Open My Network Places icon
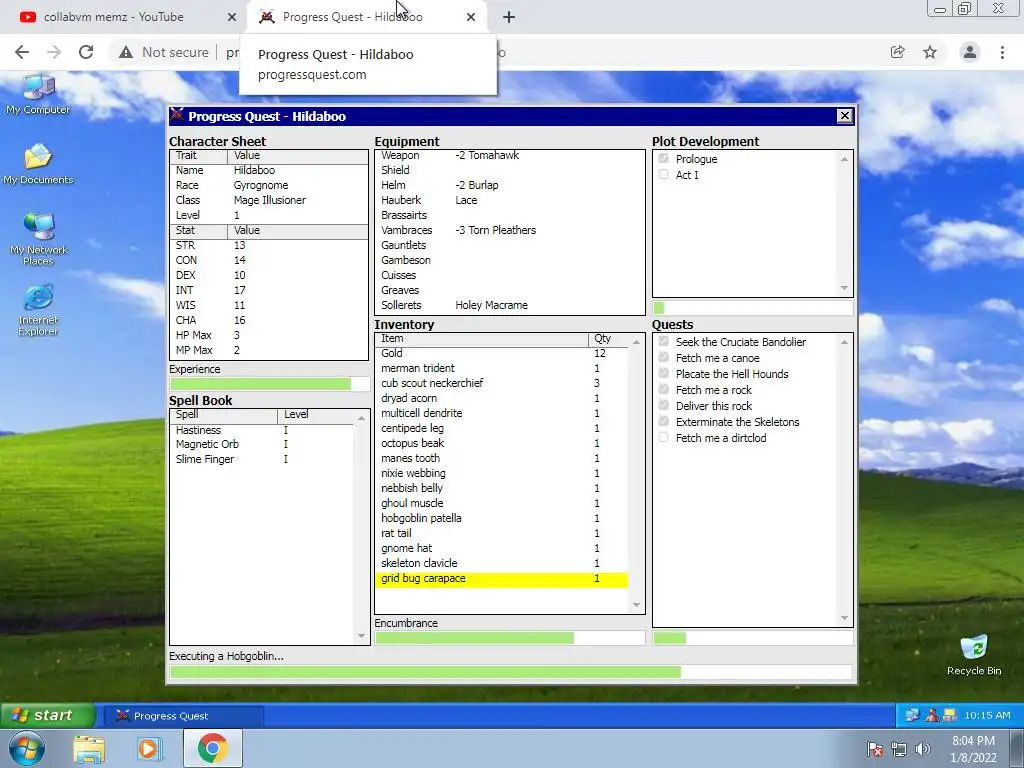Screen dimensions: 1024x768 tap(38, 239)
